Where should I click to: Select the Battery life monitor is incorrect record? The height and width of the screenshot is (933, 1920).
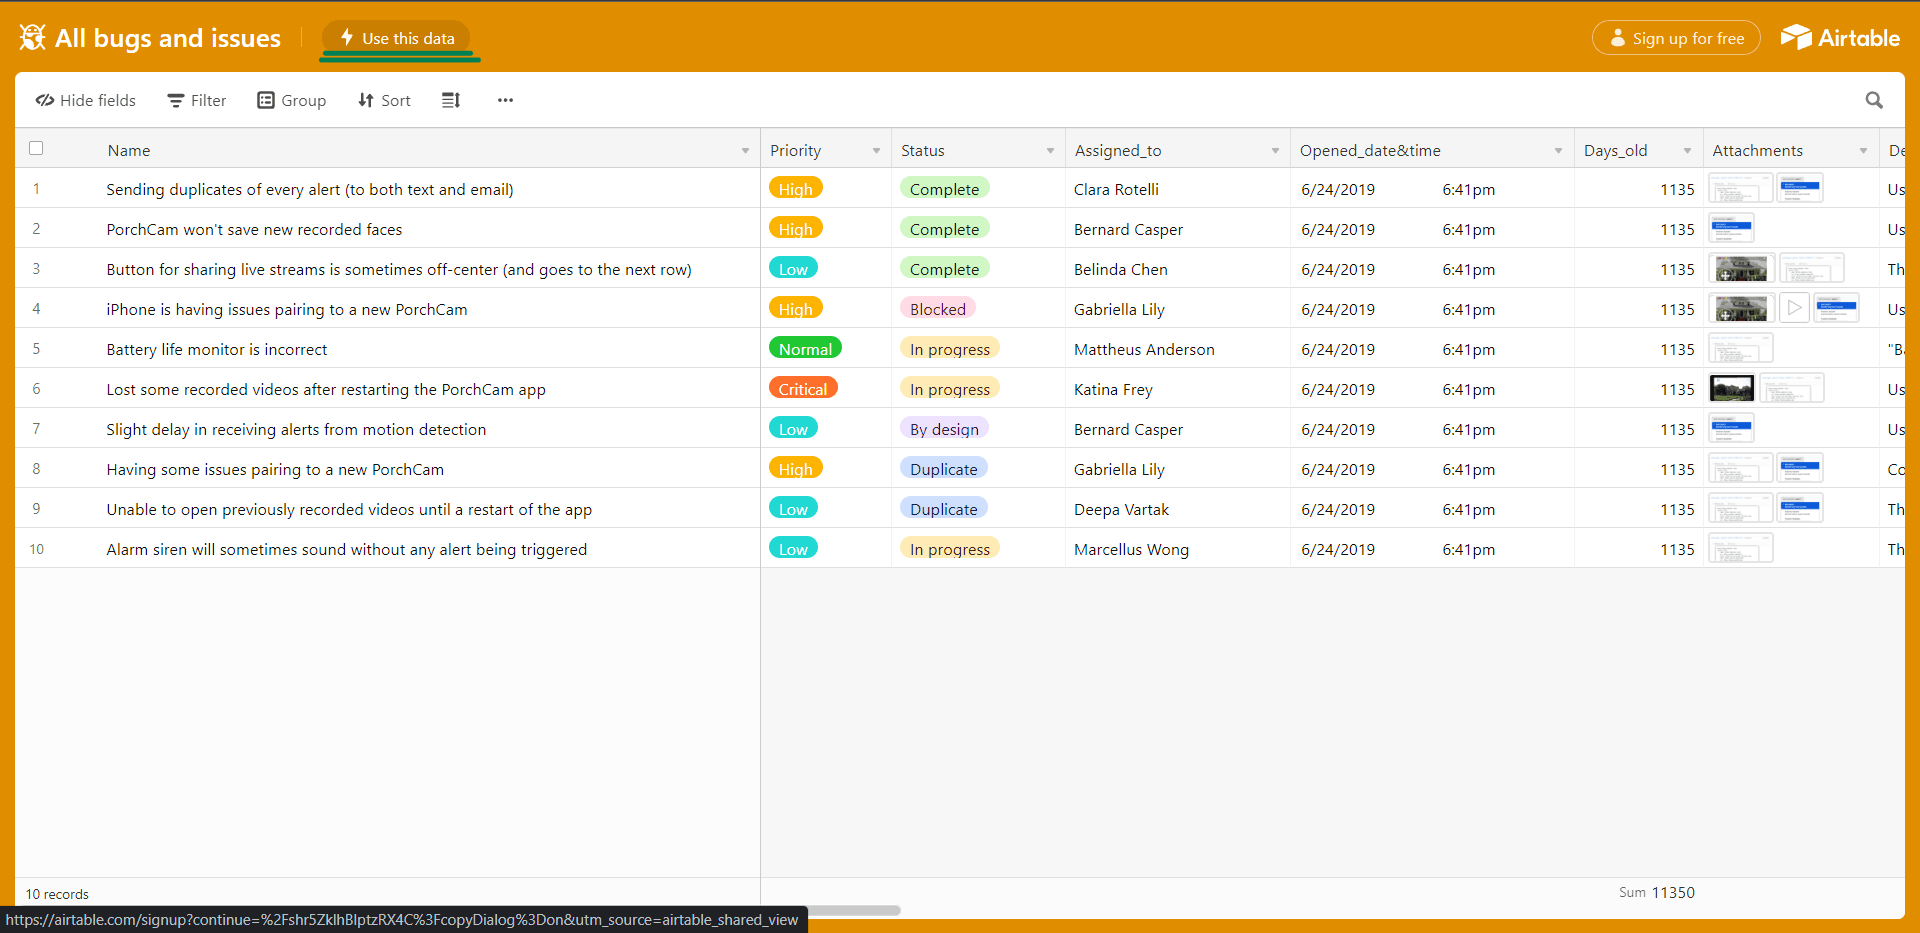pos(217,349)
